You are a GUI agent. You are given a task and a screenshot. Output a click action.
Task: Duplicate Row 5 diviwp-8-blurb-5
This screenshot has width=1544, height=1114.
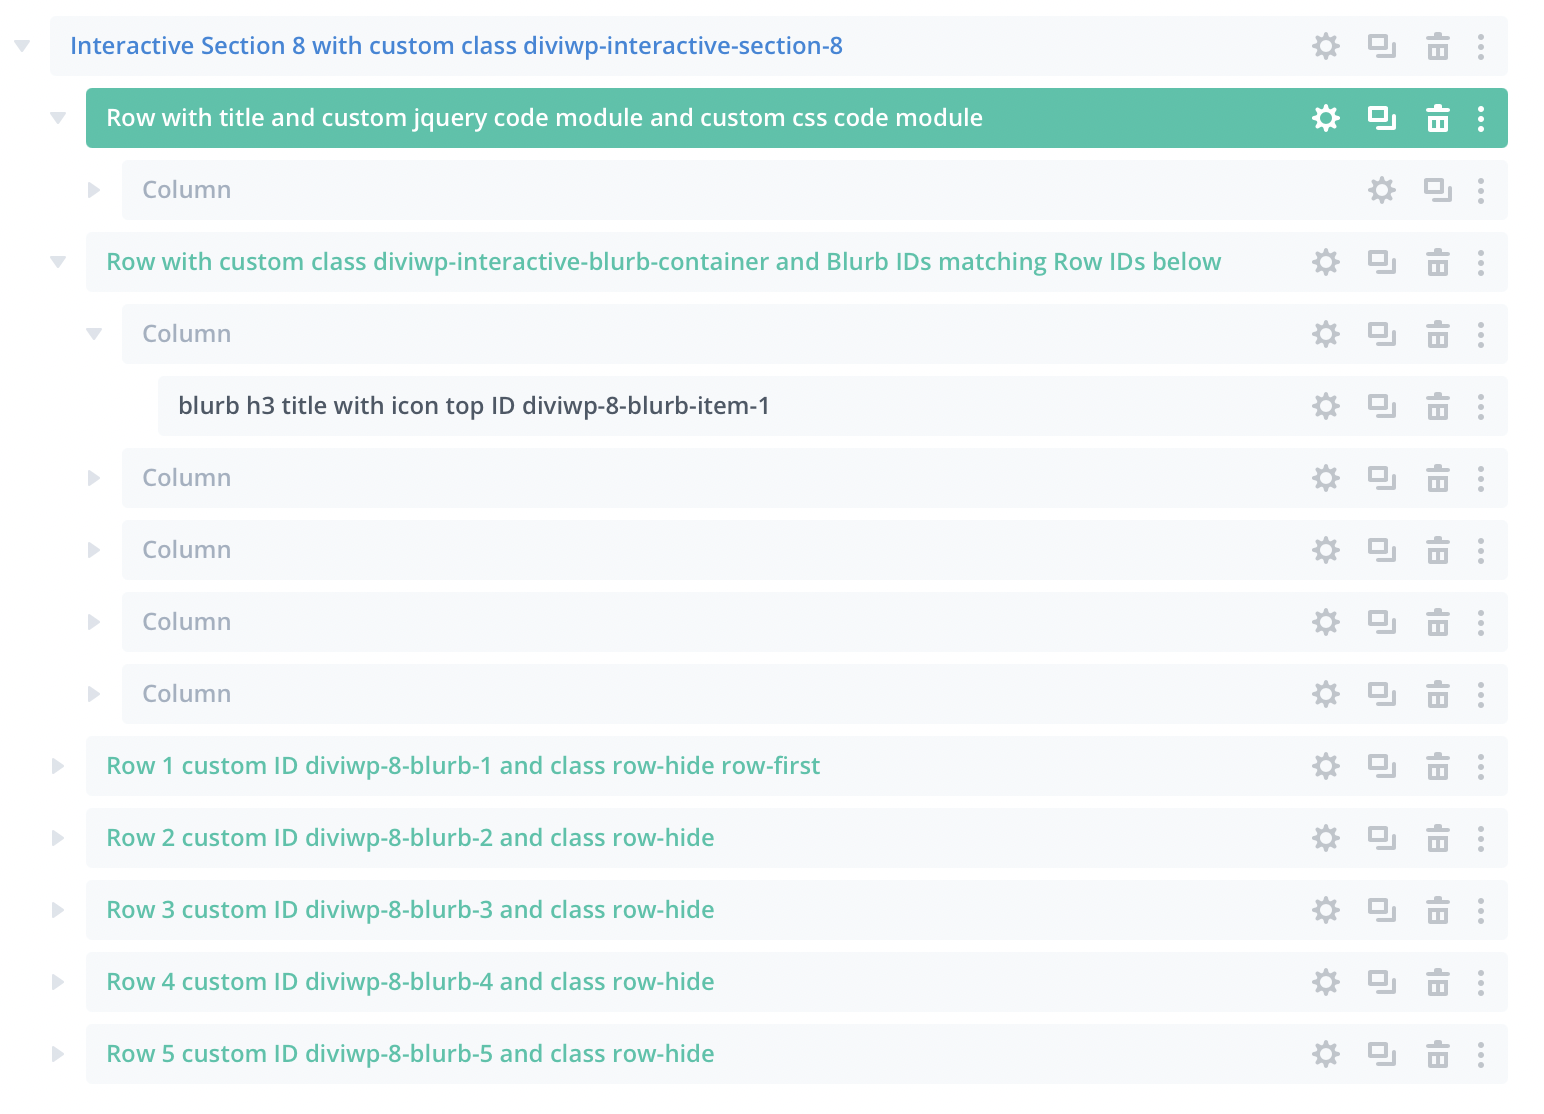[x=1382, y=1054]
